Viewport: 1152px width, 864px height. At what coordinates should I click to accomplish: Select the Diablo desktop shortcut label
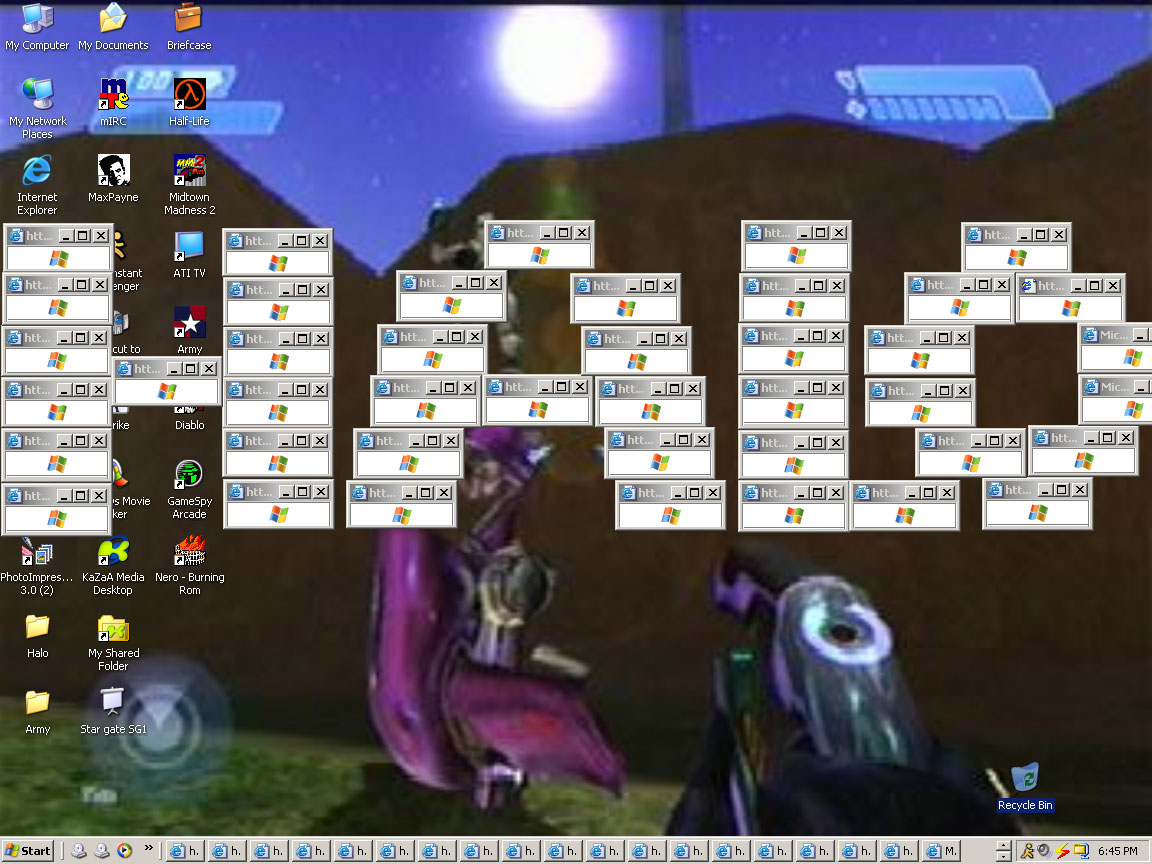pyautogui.click(x=190, y=425)
